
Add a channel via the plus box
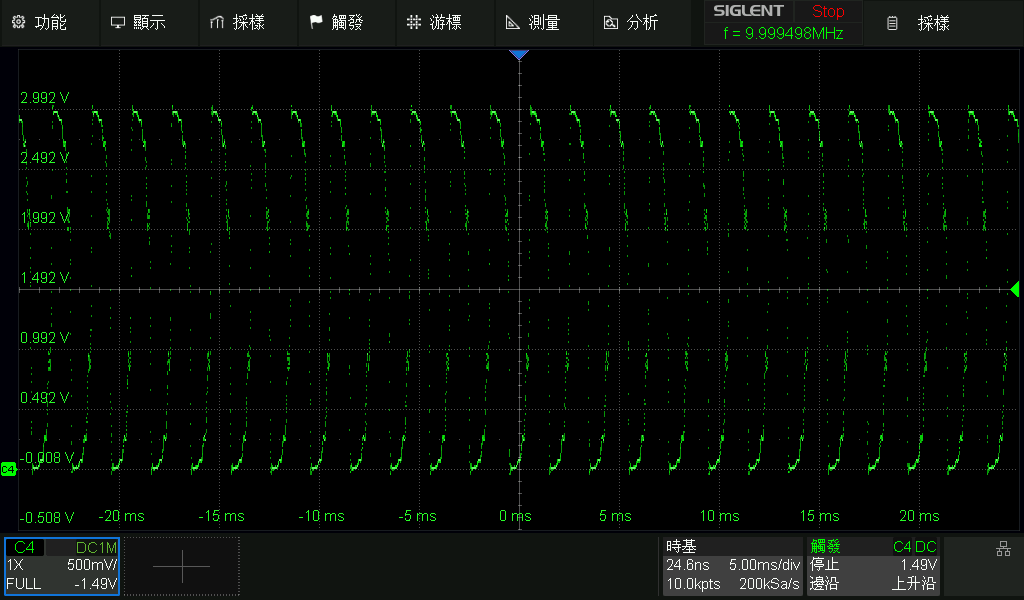182,566
